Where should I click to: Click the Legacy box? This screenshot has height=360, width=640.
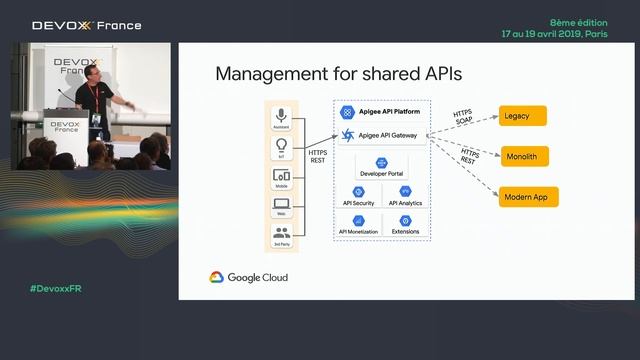(523, 116)
